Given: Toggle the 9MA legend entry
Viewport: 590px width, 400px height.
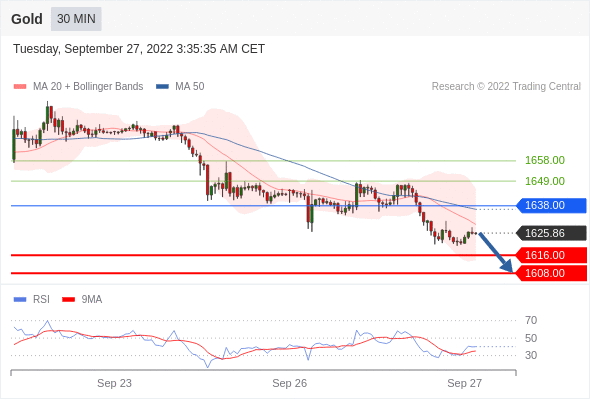Looking at the screenshot, I should pyautogui.click(x=82, y=300).
